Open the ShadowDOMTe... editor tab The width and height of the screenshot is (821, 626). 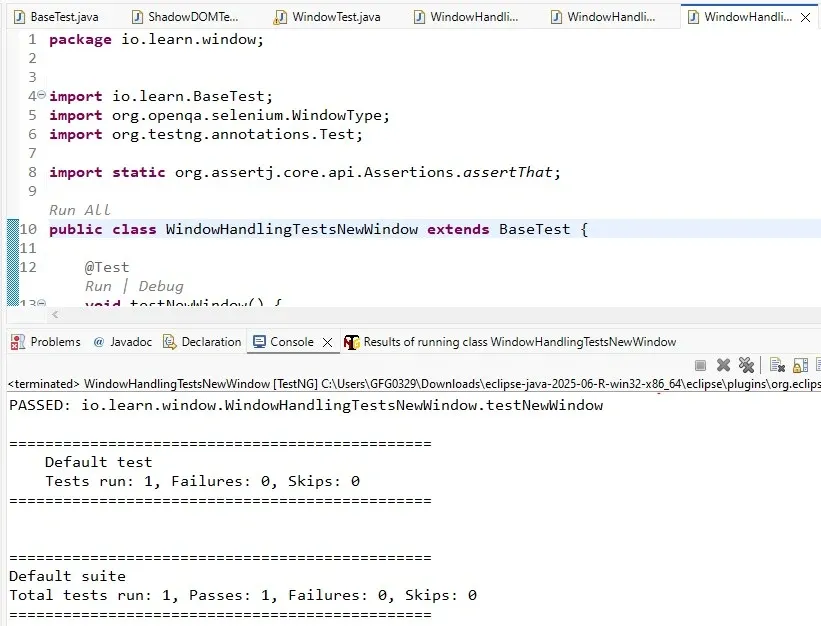click(185, 17)
